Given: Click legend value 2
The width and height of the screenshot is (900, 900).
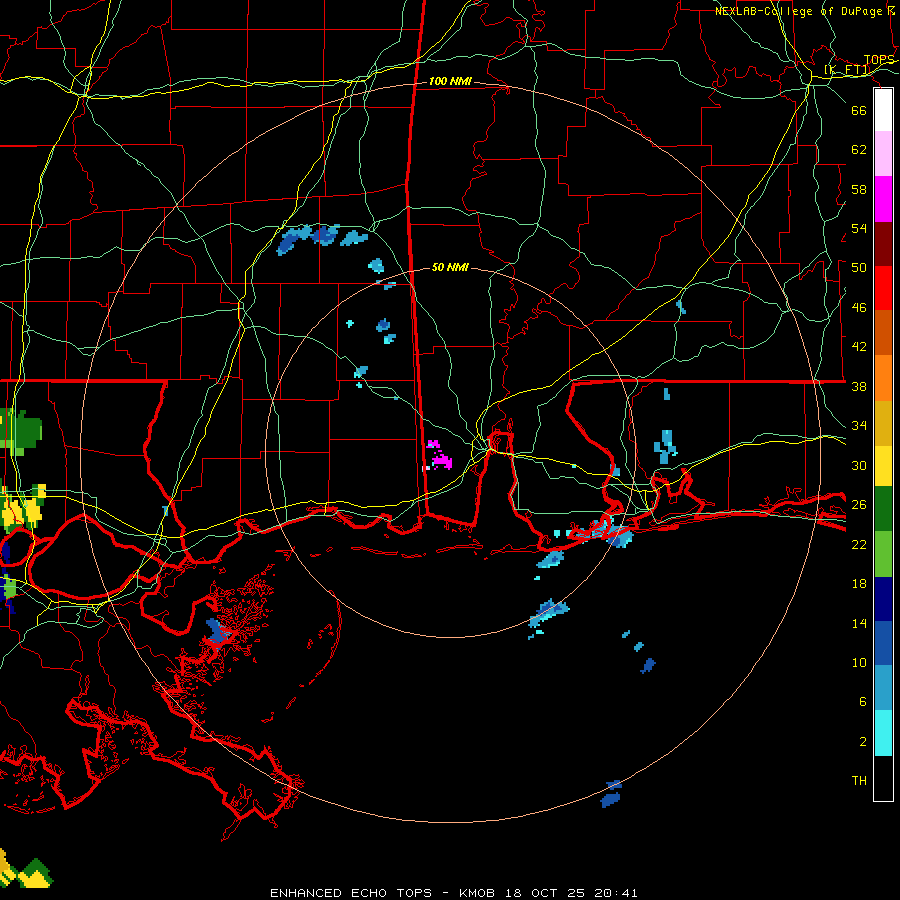Looking at the screenshot, I should (863, 742).
